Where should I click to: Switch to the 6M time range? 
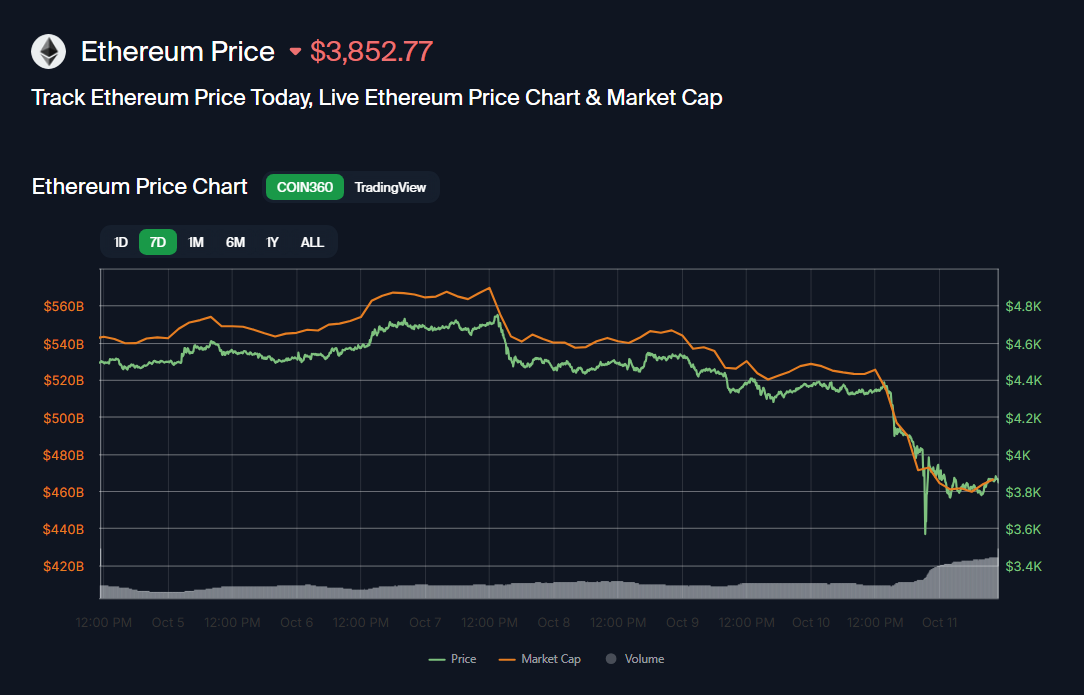click(235, 242)
